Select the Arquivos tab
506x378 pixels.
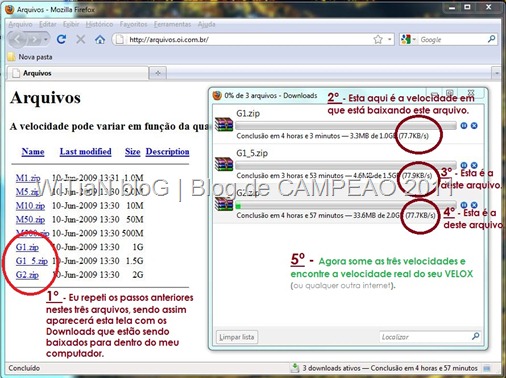78,73
